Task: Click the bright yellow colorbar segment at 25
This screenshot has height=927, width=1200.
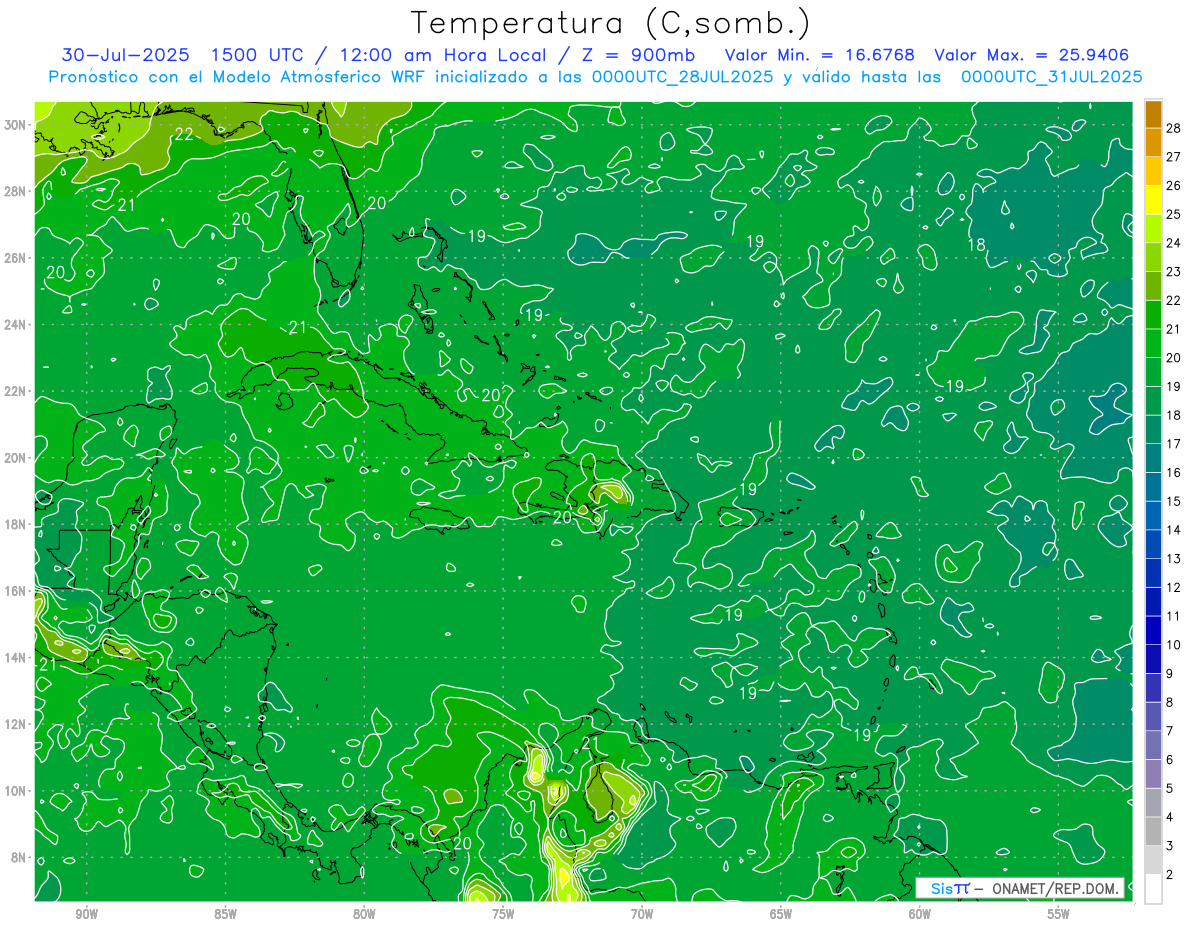Action: [1153, 199]
